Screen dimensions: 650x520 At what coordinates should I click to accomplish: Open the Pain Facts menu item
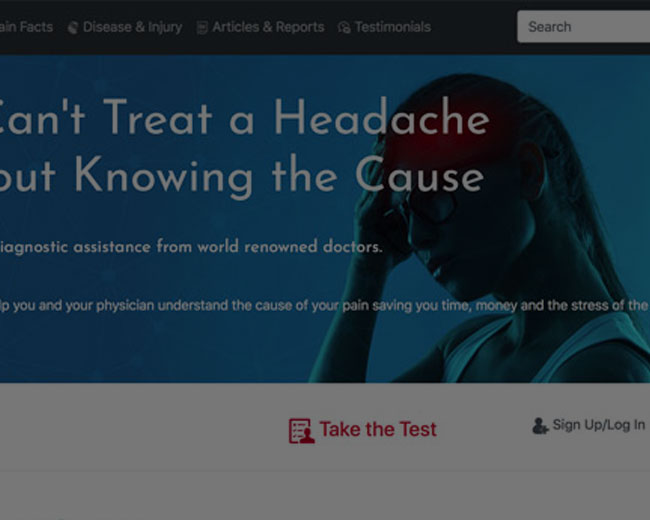point(26,27)
